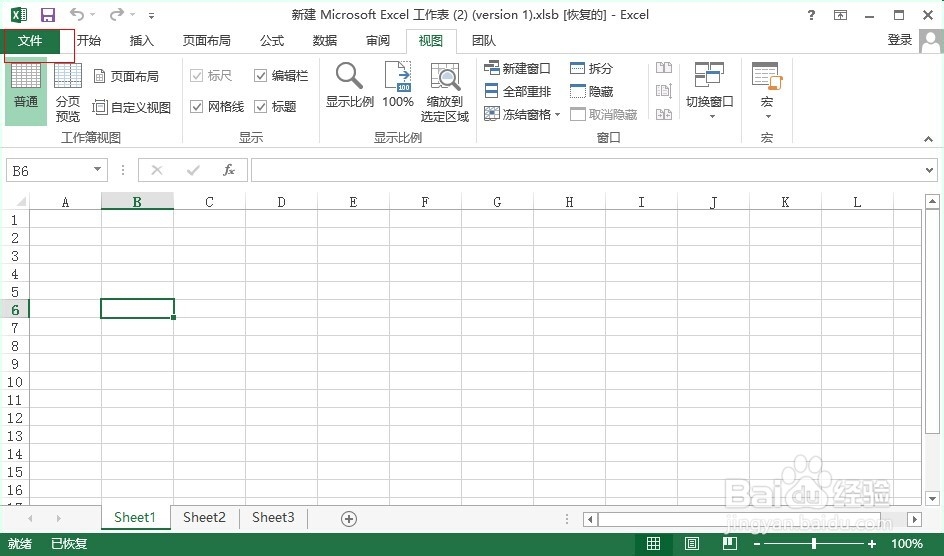Click the formula bar confirm checkmark
944x556 pixels.
pos(193,170)
